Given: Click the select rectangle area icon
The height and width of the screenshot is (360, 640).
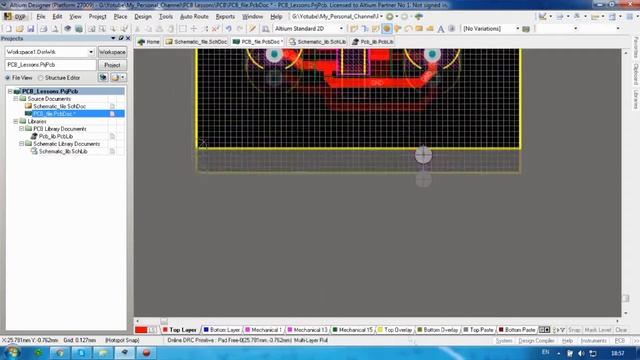Looking at the screenshot, I should coord(183,29).
